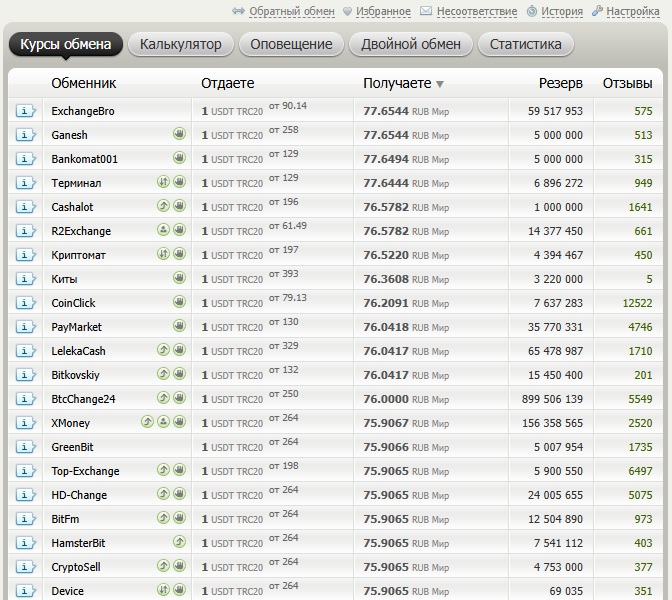Open the Настройка link

pyautogui.click(x=633, y=11)
